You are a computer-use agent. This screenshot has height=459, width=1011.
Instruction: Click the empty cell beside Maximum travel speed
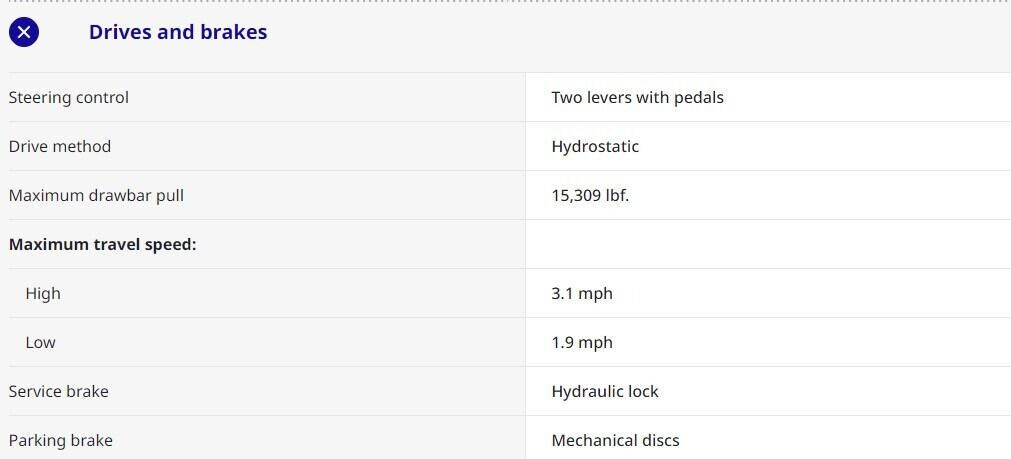tap(767, 245)
